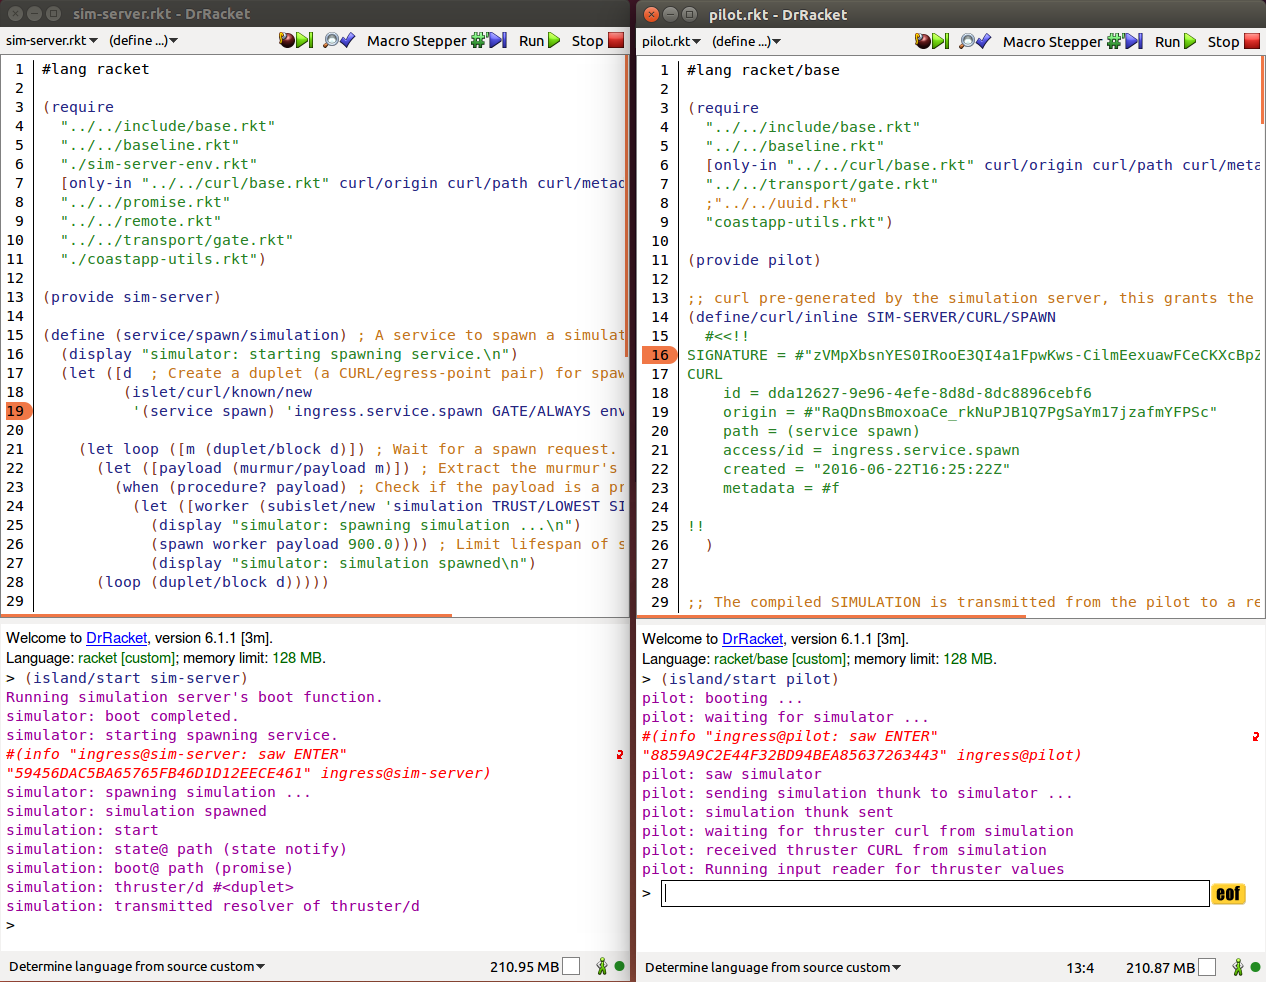Click red error marker in pilot output
Screen dimensions: 1266x982
point(1256,736)
